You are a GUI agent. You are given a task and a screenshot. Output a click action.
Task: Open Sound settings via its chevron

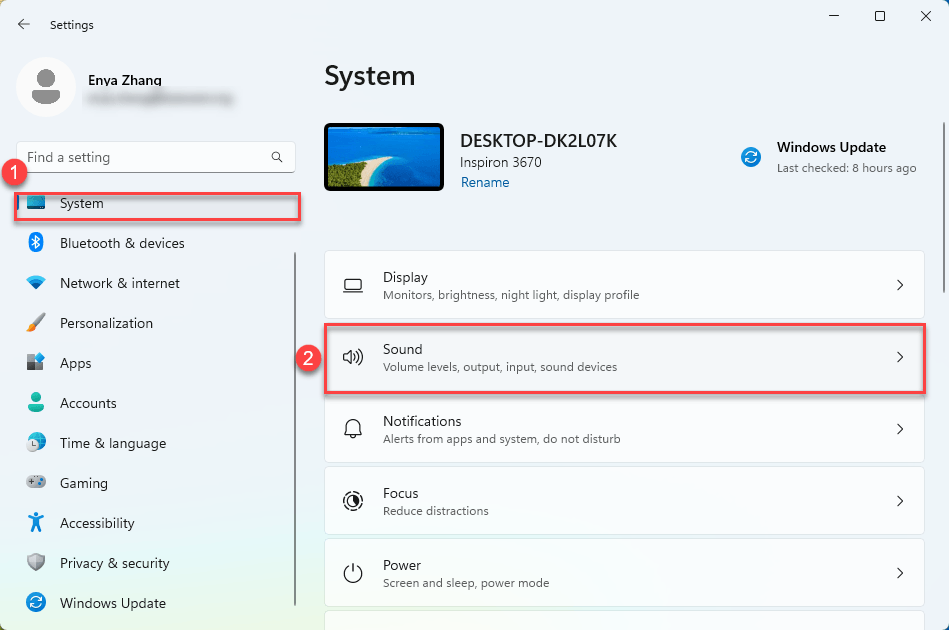click(899, 357)
